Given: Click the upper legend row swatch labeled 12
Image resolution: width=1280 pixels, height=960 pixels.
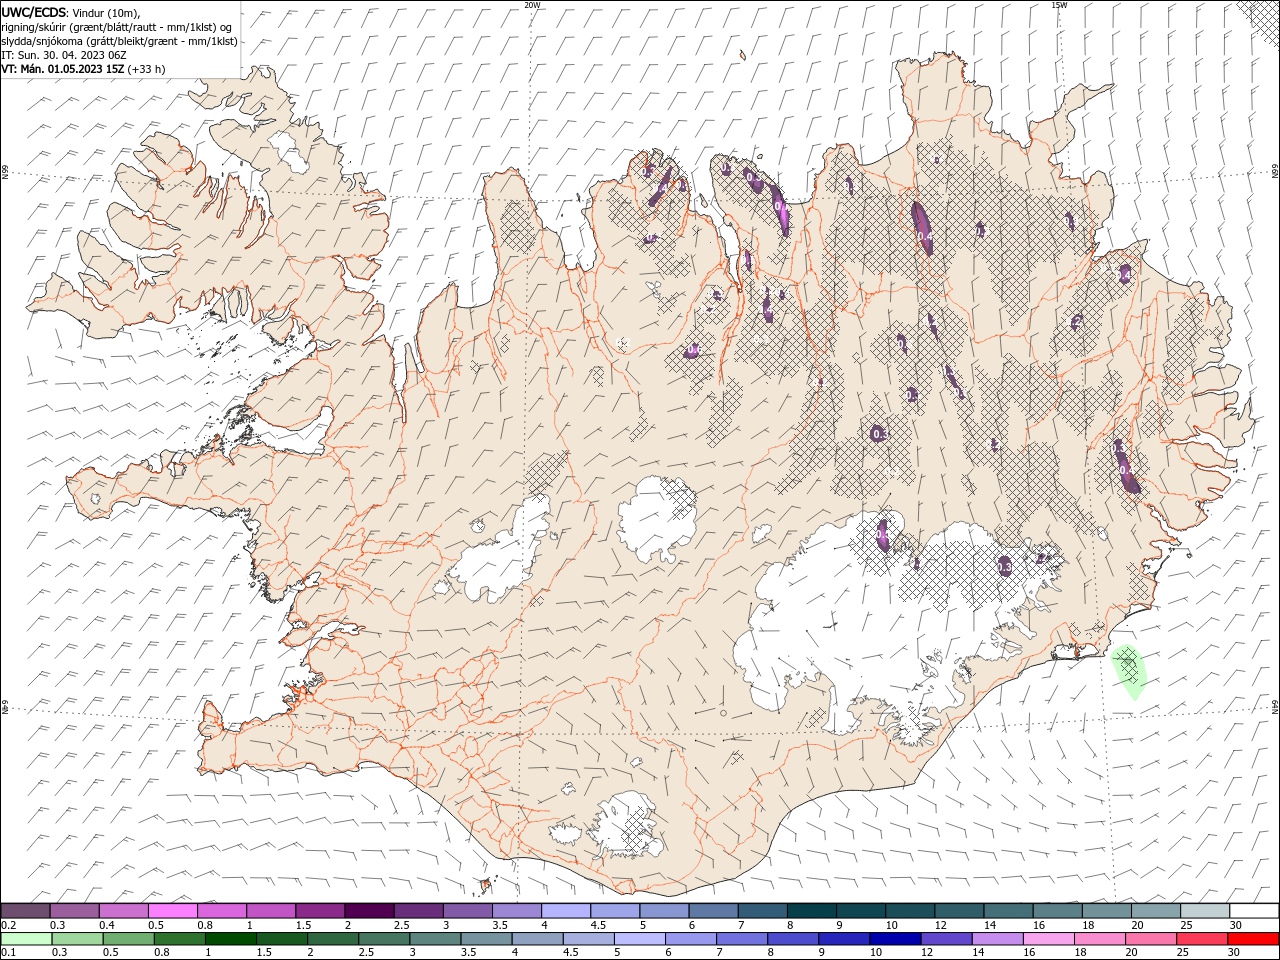Looking at the screenshot, I should click(x=959, y=911).
